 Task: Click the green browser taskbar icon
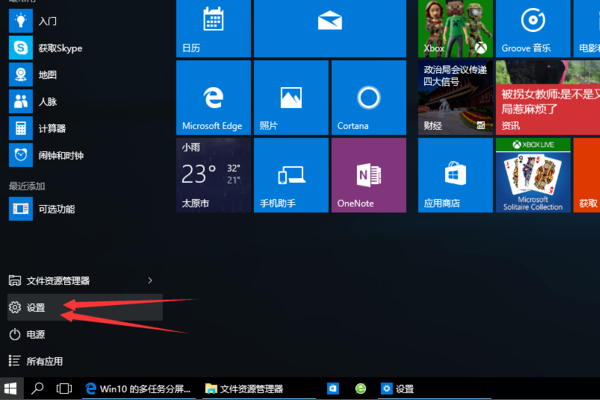point(360,389)
